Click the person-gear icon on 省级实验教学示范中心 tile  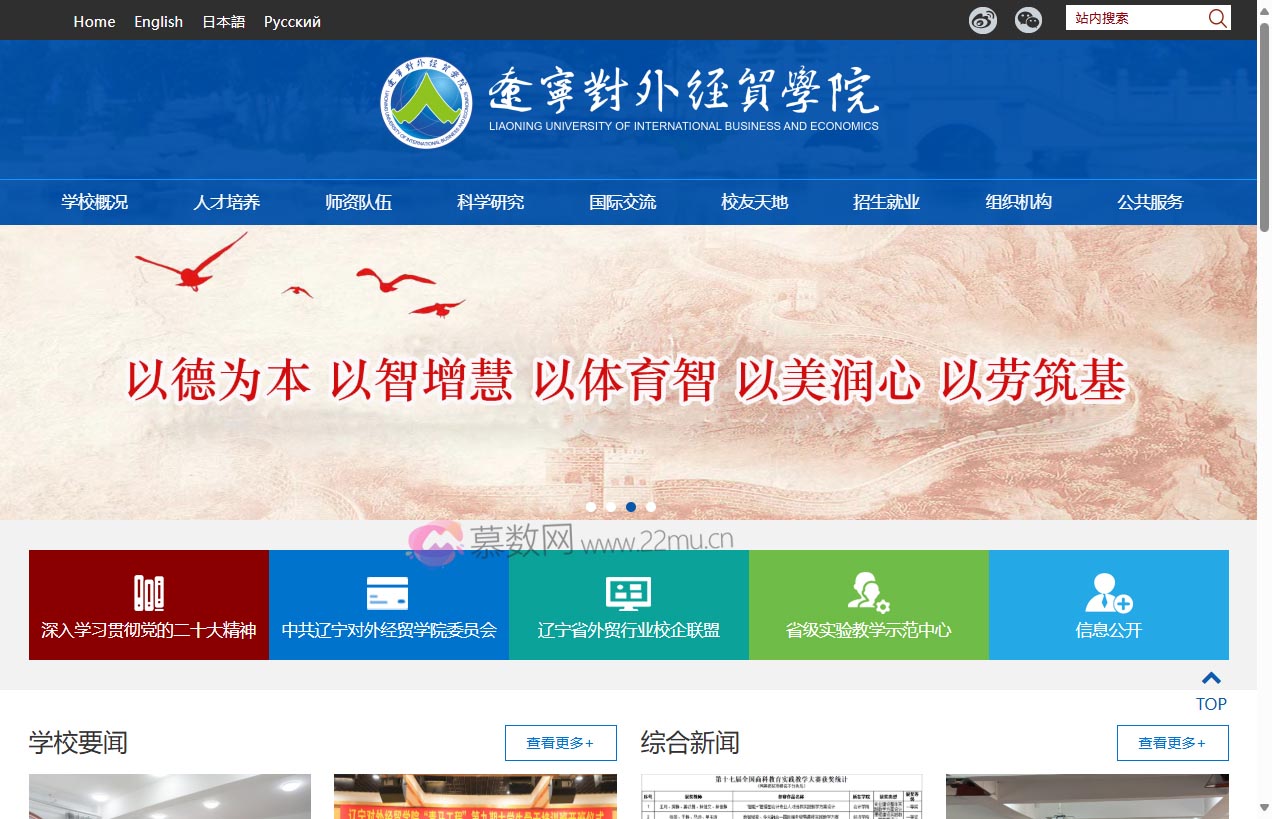coord(868,590)
